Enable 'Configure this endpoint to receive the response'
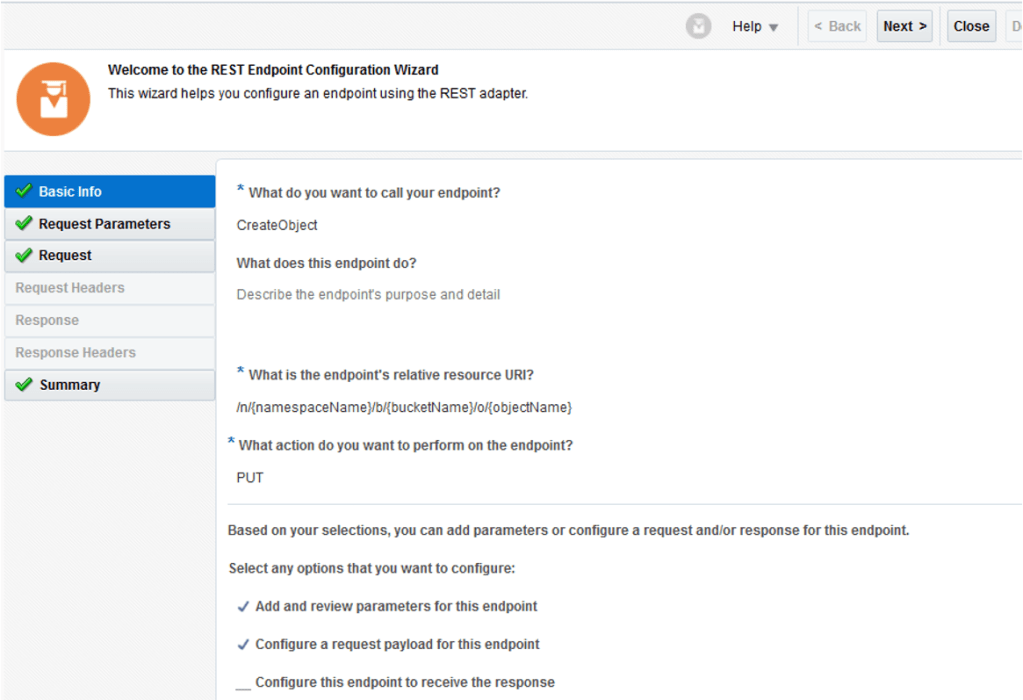This screenshot has height=700, width=1023. pos(243,683)
